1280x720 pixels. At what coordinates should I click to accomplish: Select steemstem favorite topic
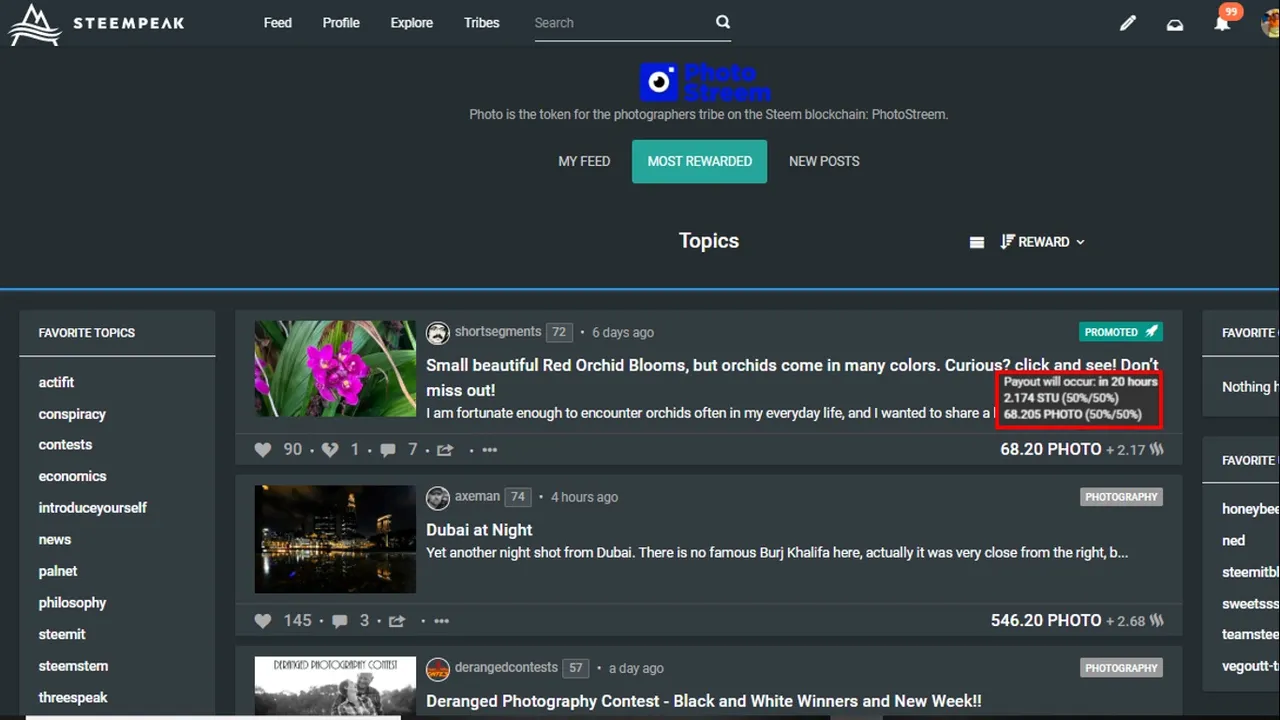click(73, 666)
